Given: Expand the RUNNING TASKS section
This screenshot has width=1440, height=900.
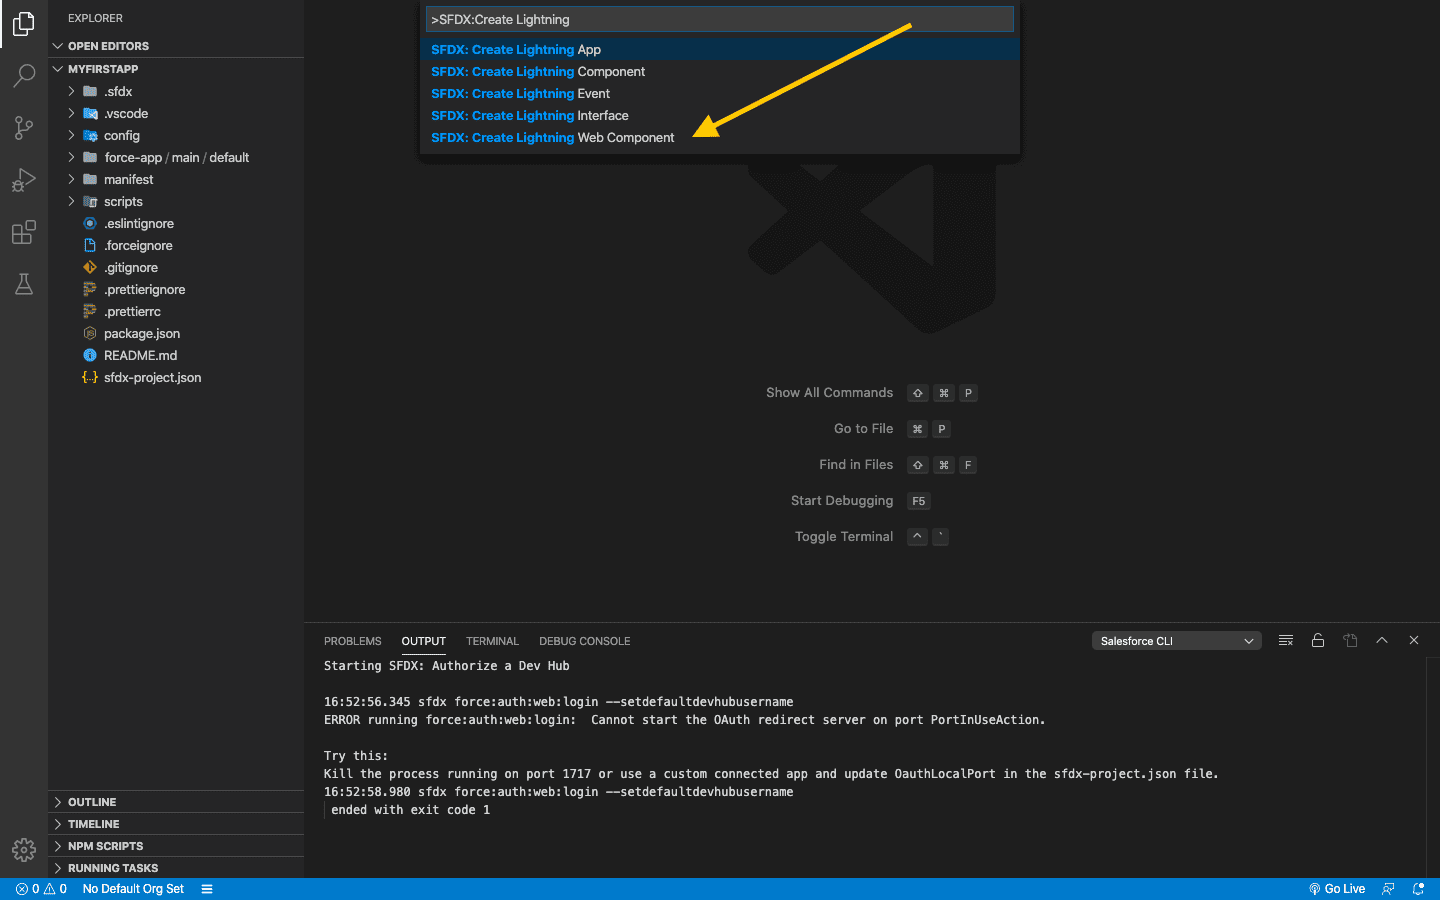Looking at the screenshot, I should [x=176, y=868].
